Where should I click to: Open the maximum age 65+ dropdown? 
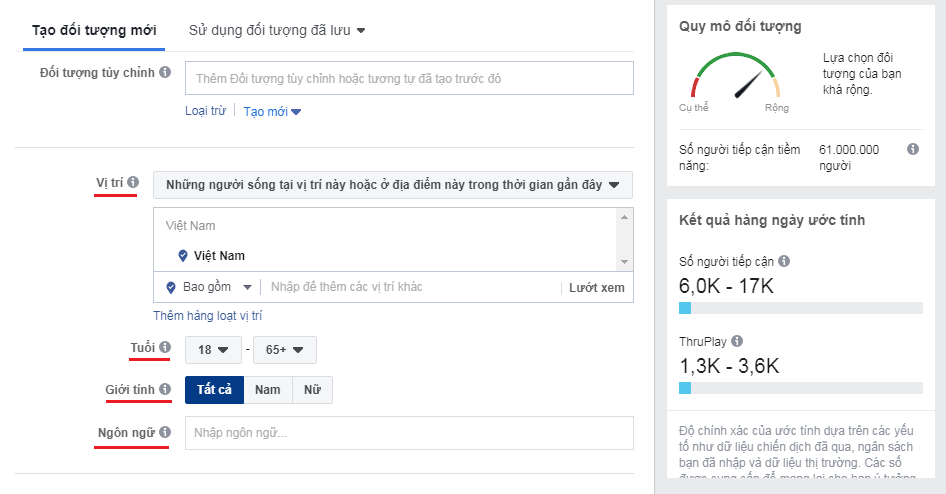[x=285, y=350]
